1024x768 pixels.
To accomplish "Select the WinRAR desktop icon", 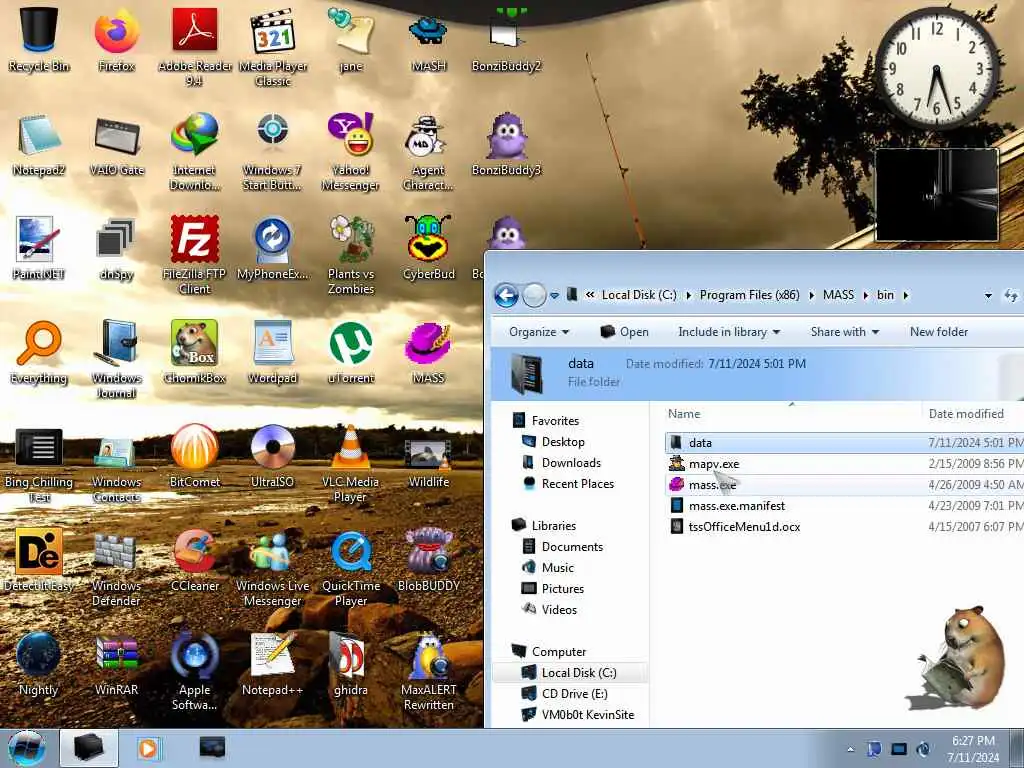I will 116,664.
